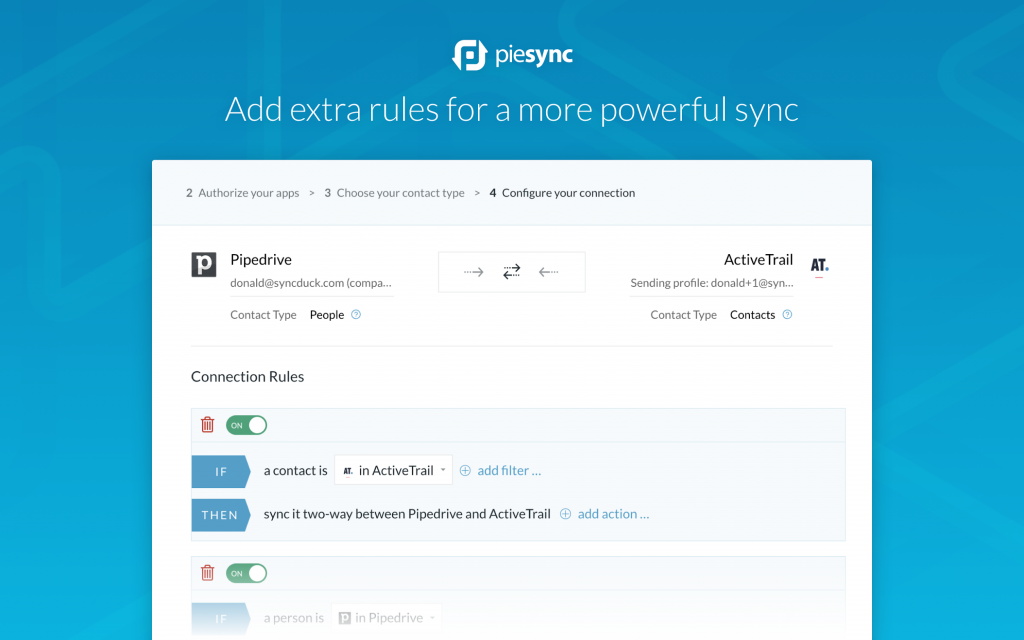Click the 'a person is' text
Image resolution: width=1024 pixels, height=640 pixels.
(x=293, y=618)
